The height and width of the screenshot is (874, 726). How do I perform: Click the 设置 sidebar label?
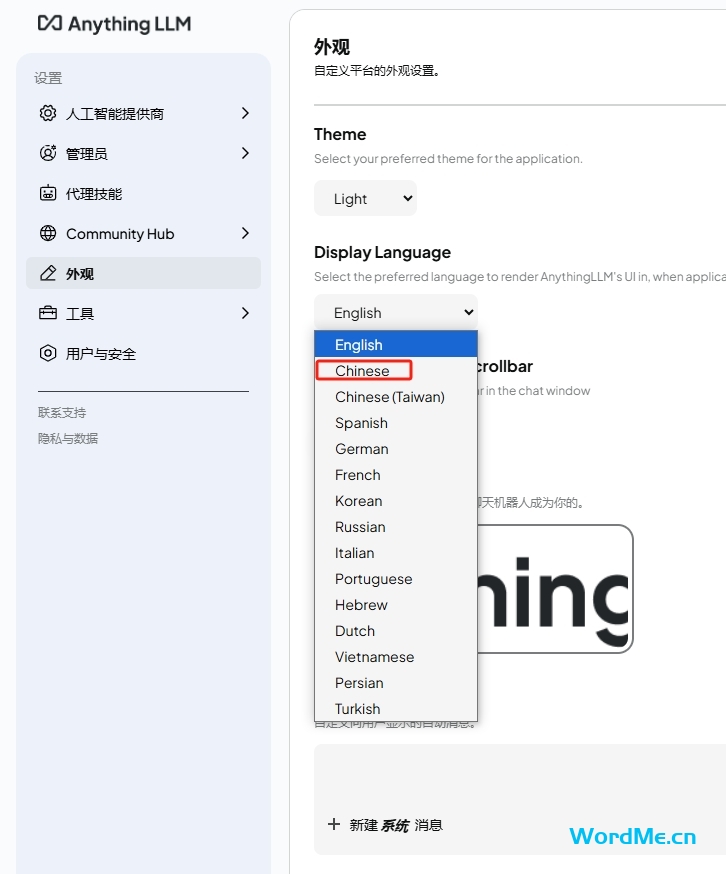coord(48,78)
